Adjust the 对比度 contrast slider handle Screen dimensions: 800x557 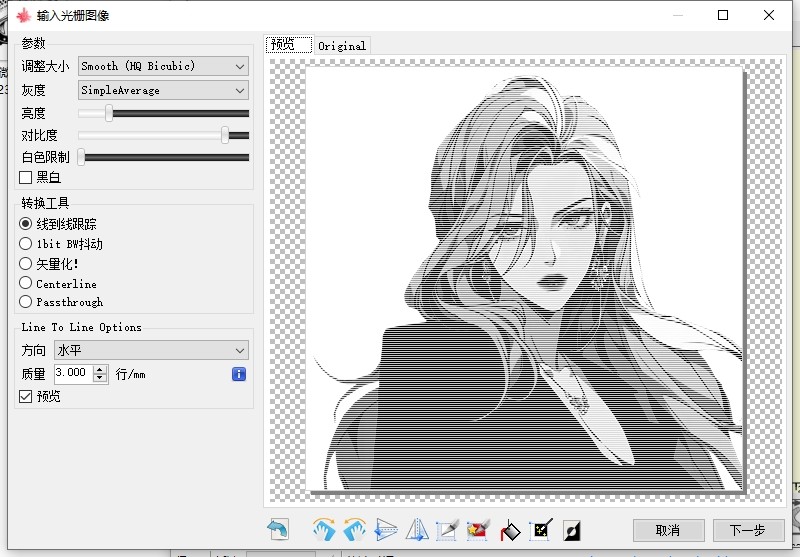[x=225, y=135]
